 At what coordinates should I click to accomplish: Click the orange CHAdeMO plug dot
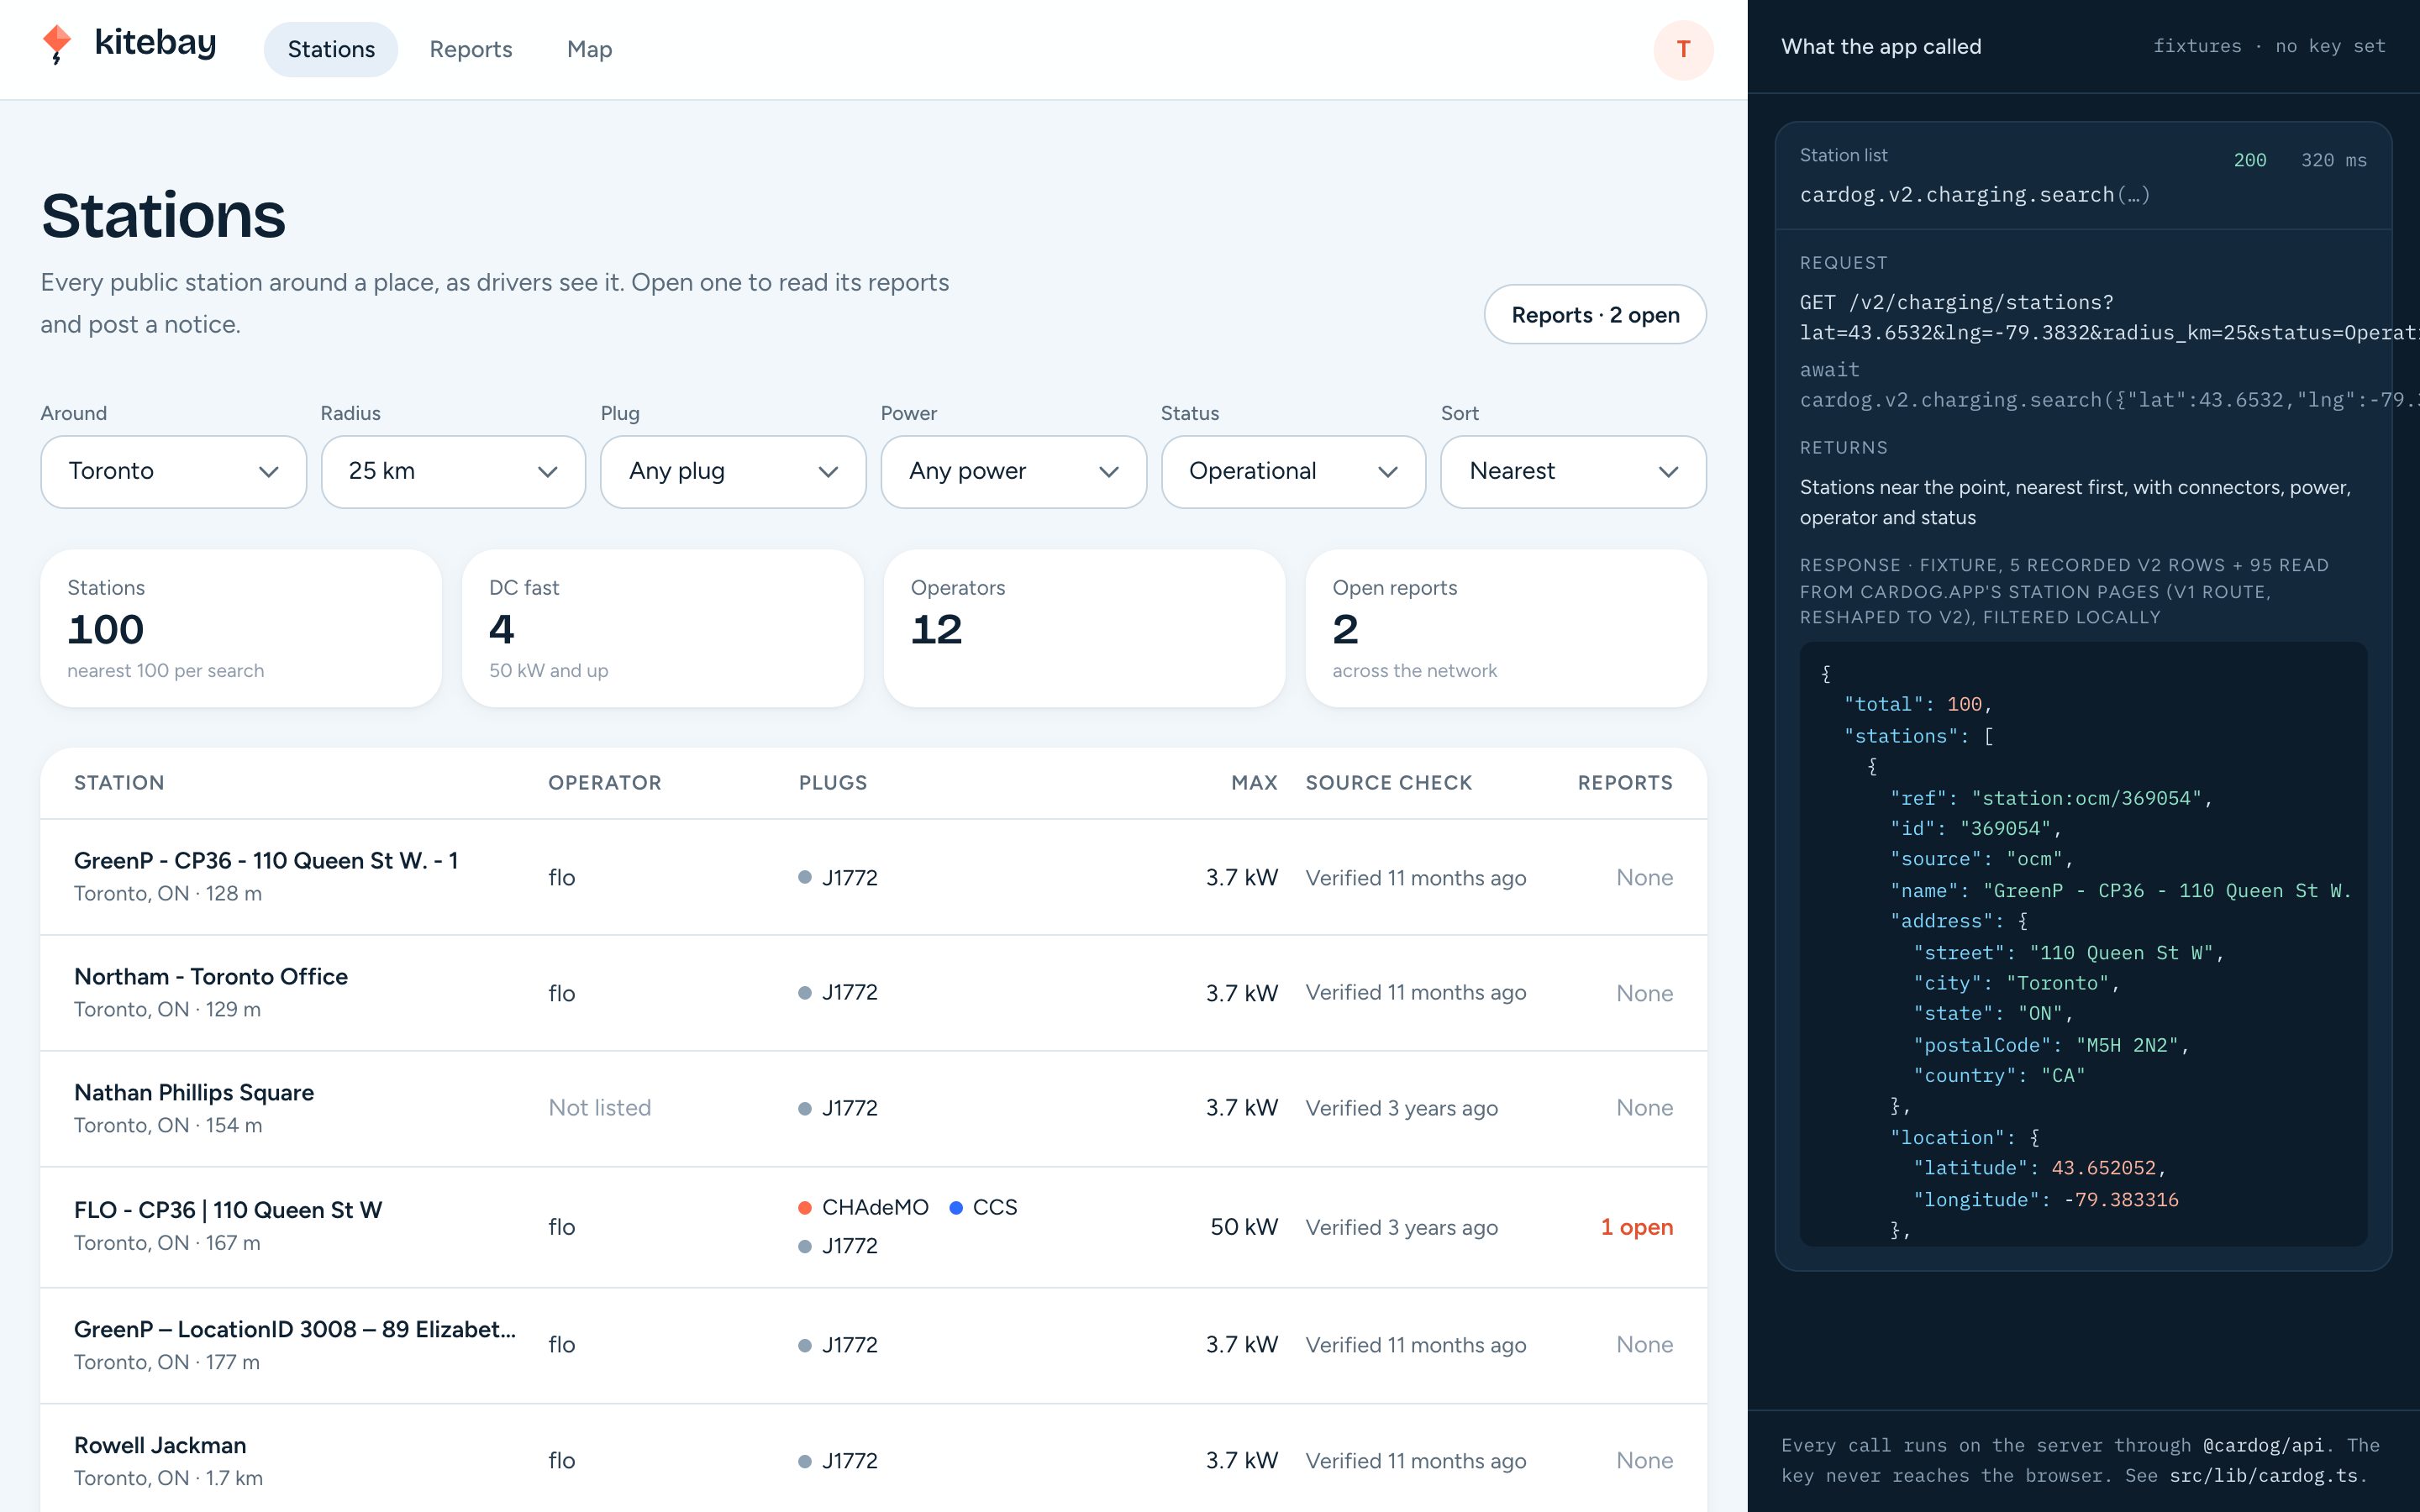click(804, 1208)
